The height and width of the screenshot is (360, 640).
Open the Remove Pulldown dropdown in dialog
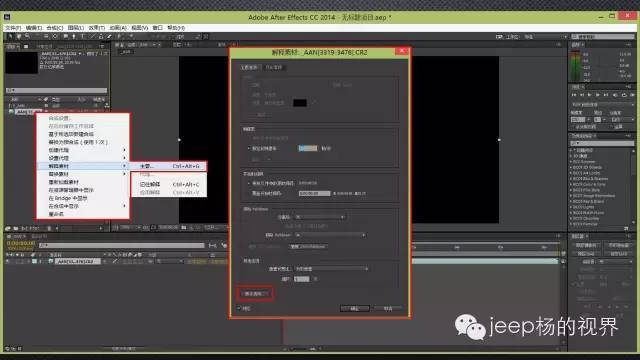[330, 235]
